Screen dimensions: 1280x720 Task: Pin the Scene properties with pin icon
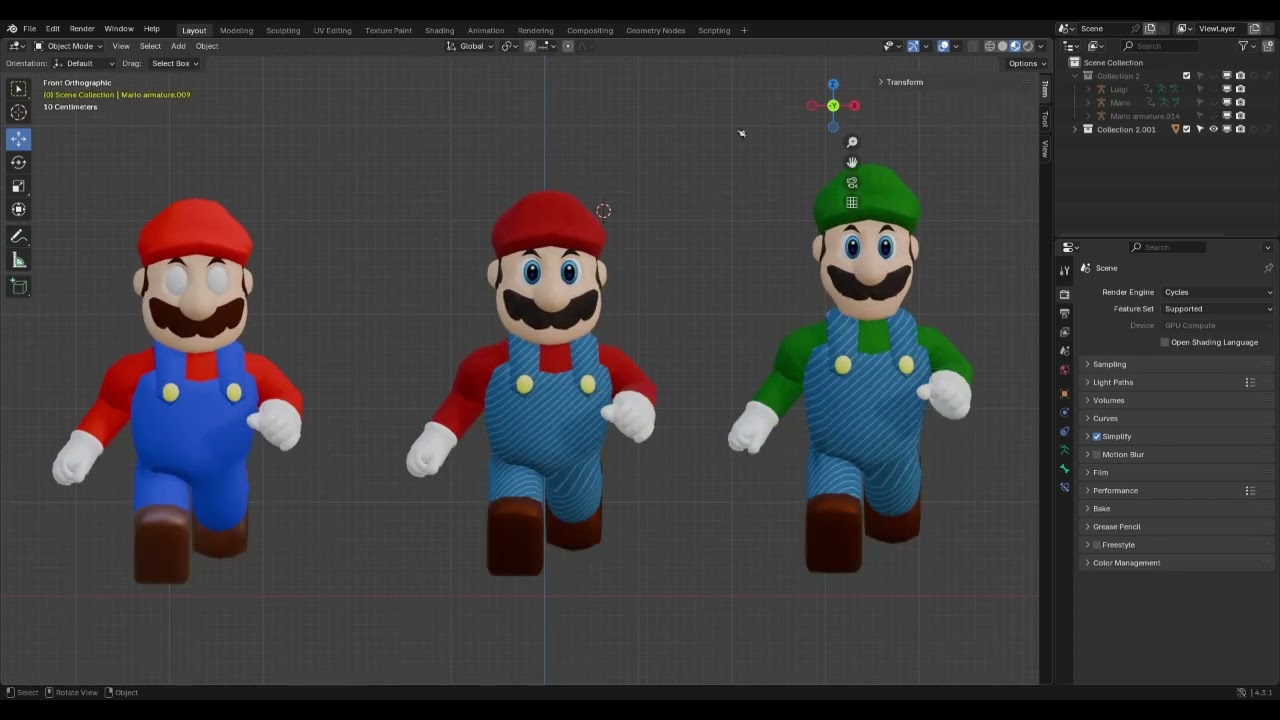(1268, 268)
